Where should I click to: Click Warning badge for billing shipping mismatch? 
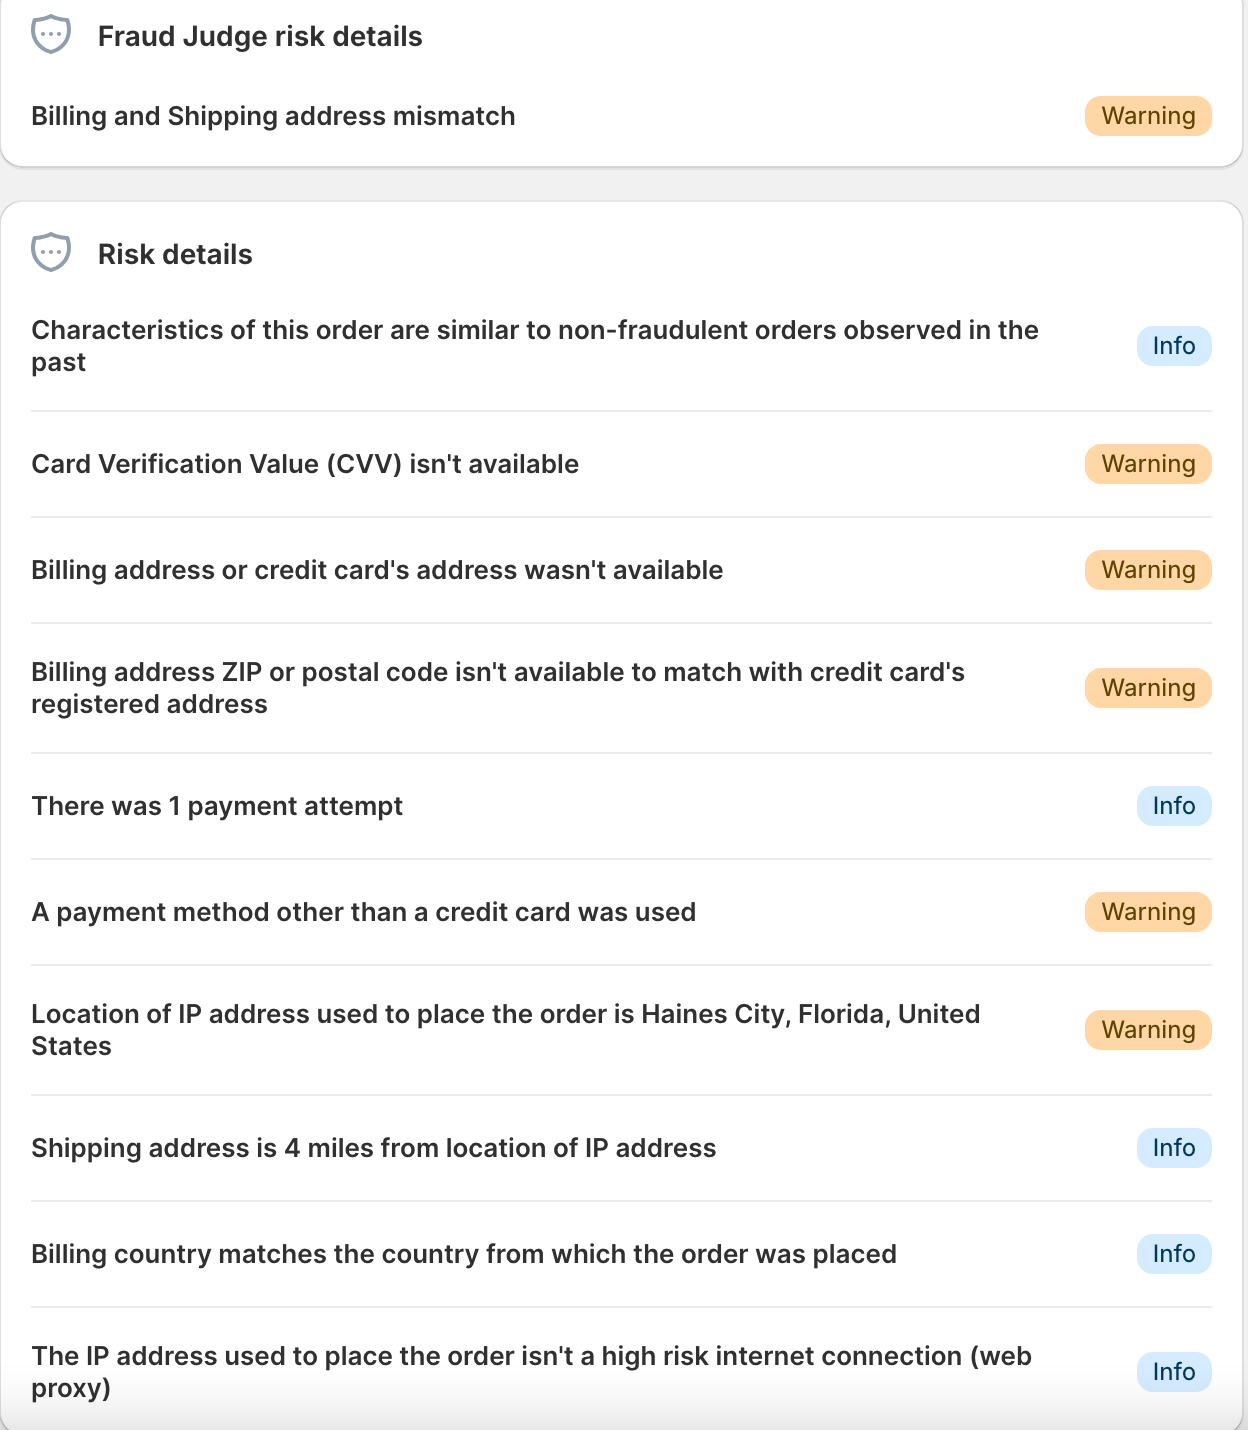[x=1148, y=116]
